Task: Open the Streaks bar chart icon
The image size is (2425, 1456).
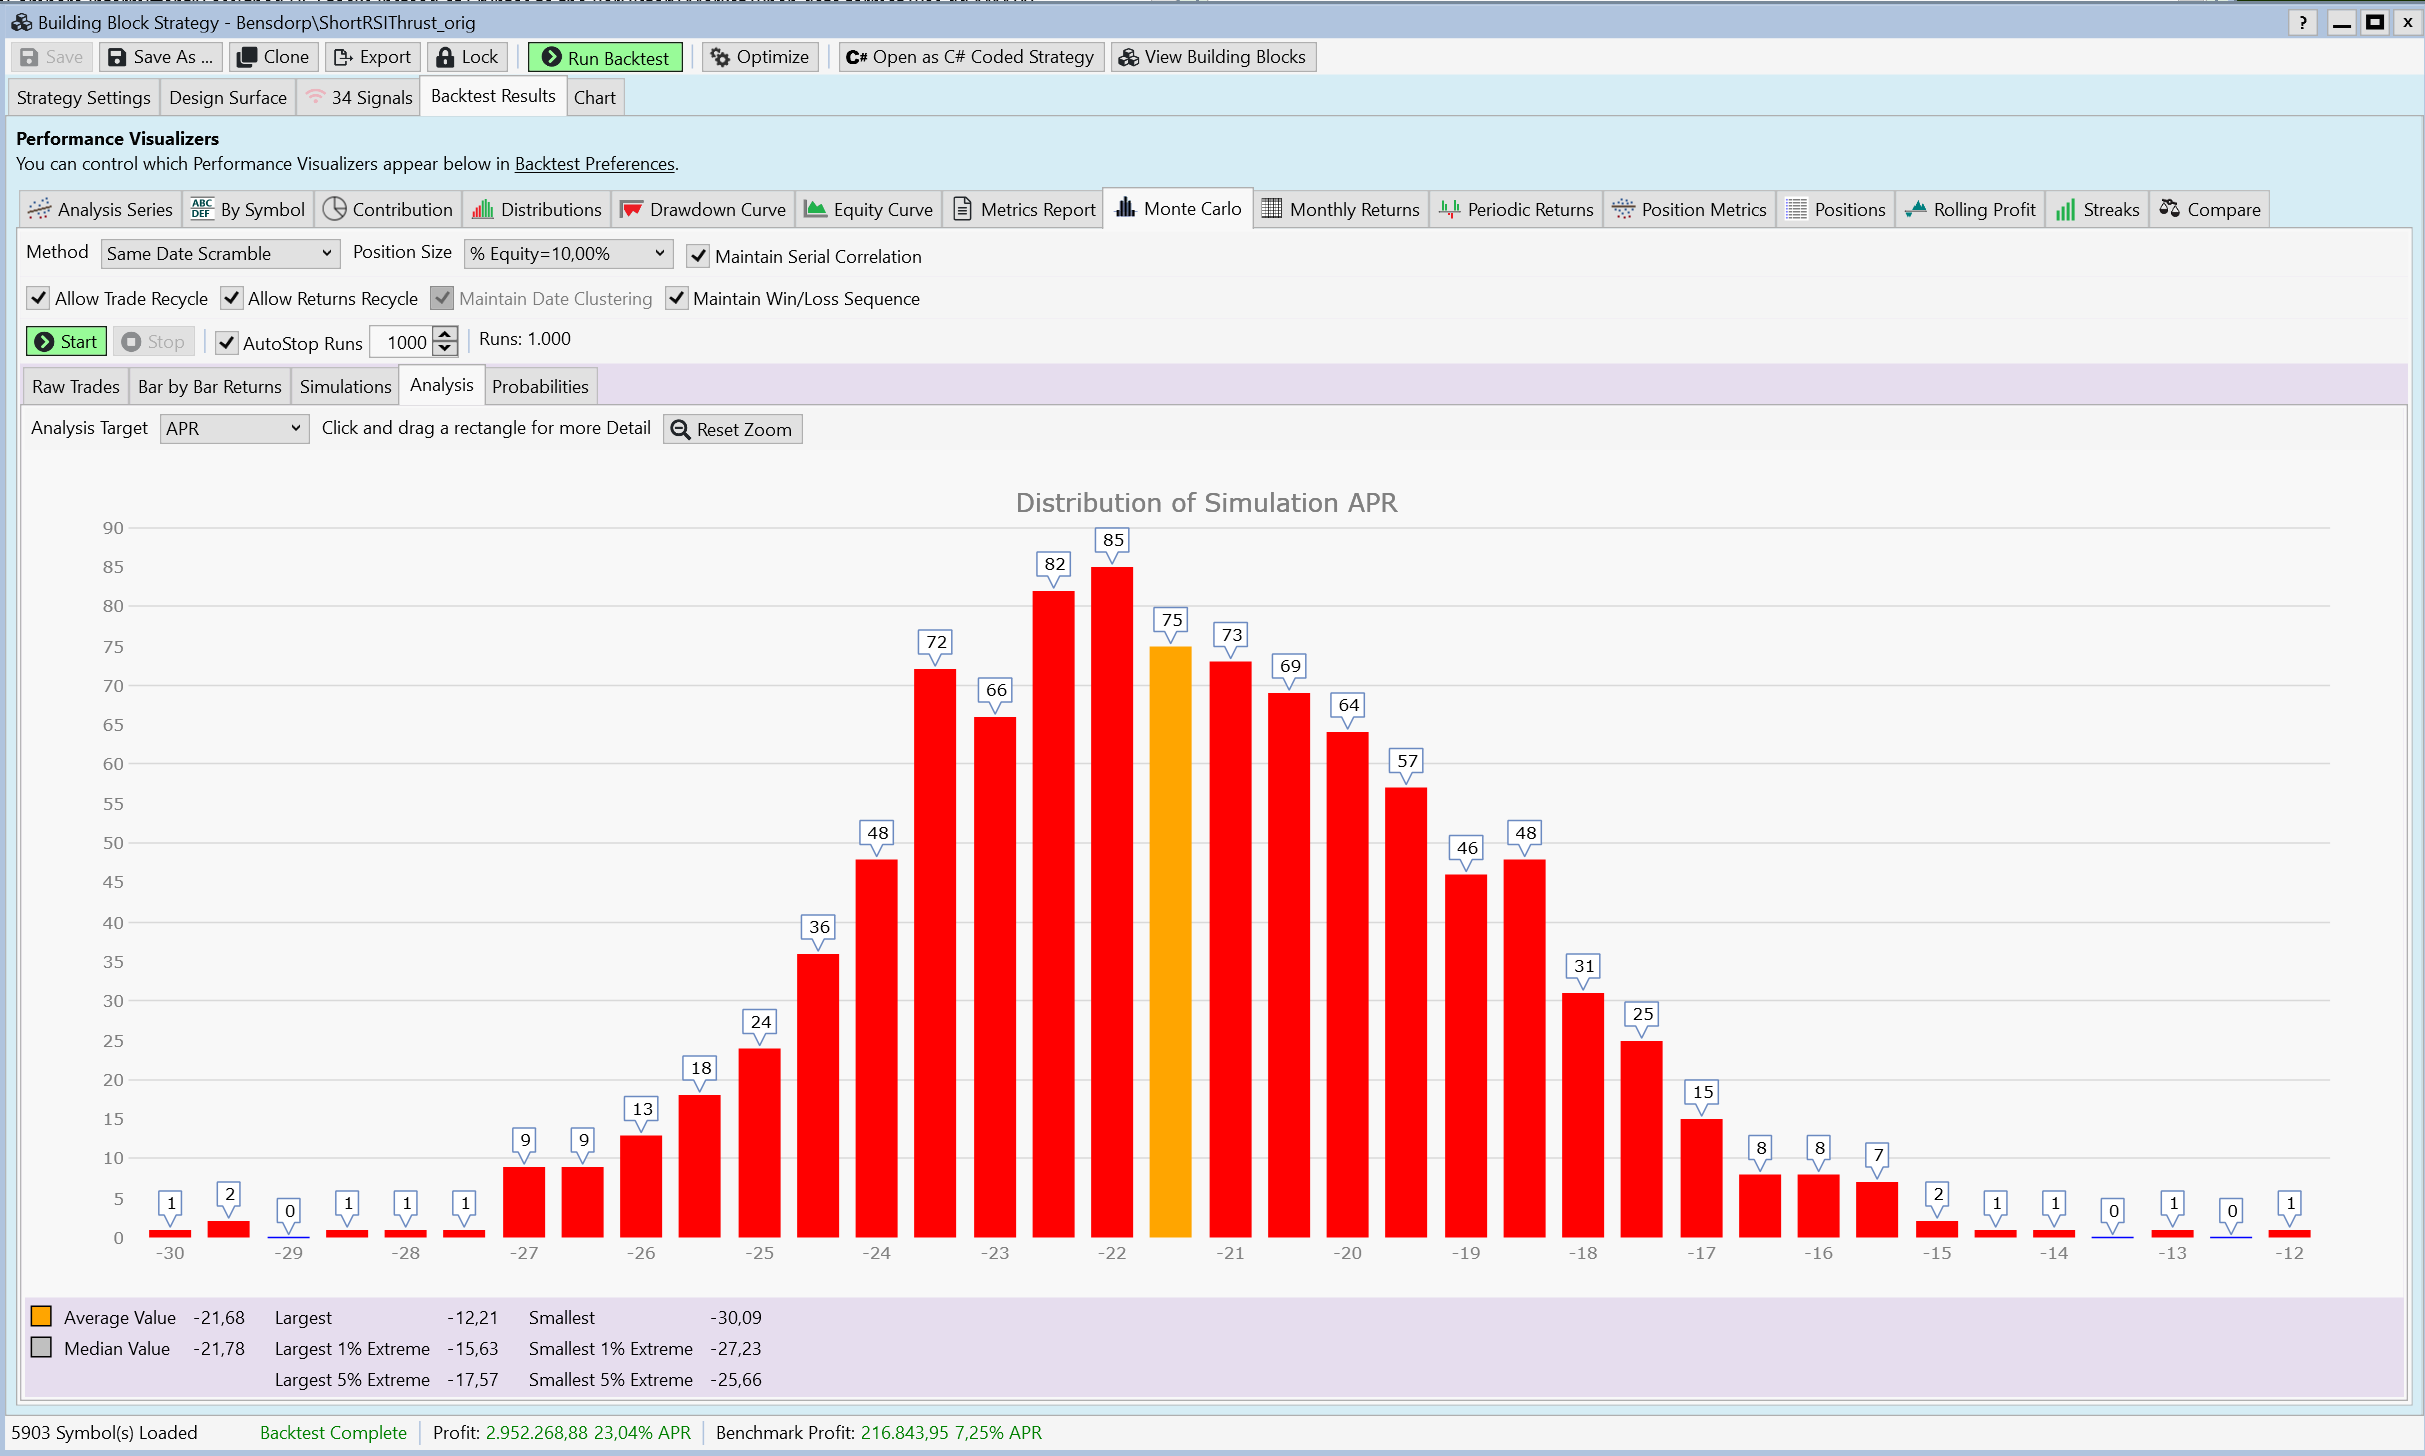Action: pos(2065,209)
